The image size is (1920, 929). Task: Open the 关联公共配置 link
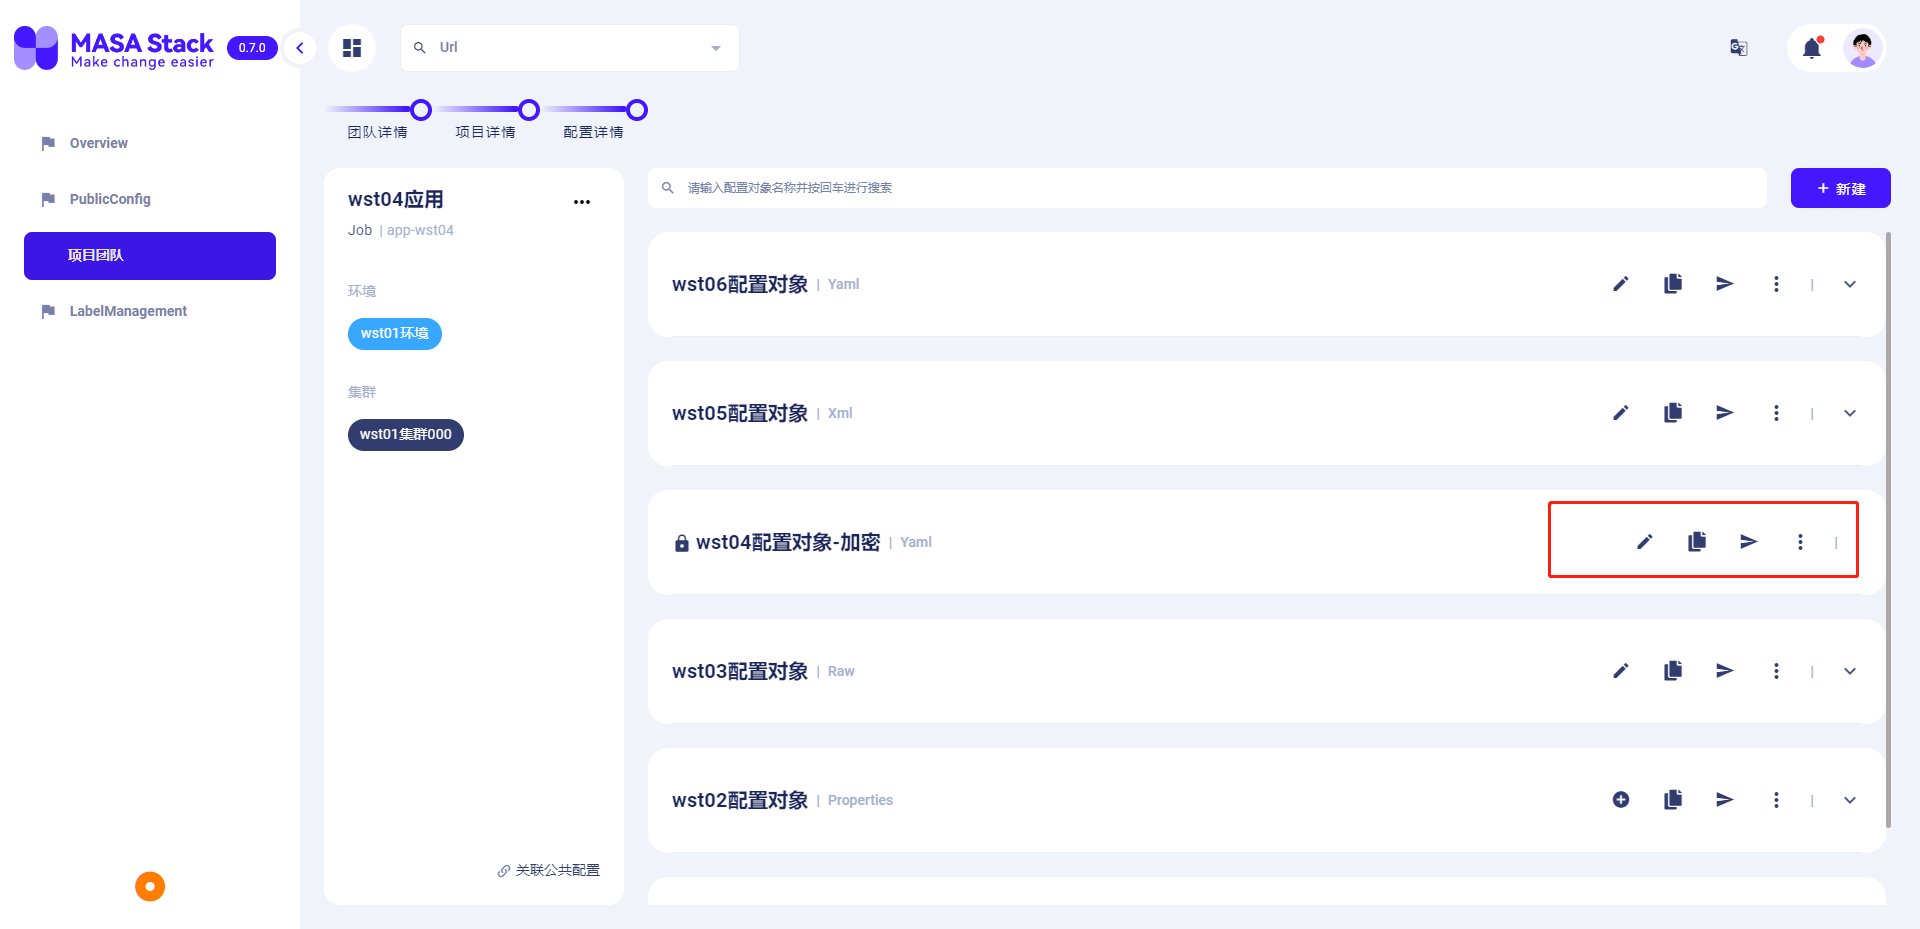tap(548, 869)
